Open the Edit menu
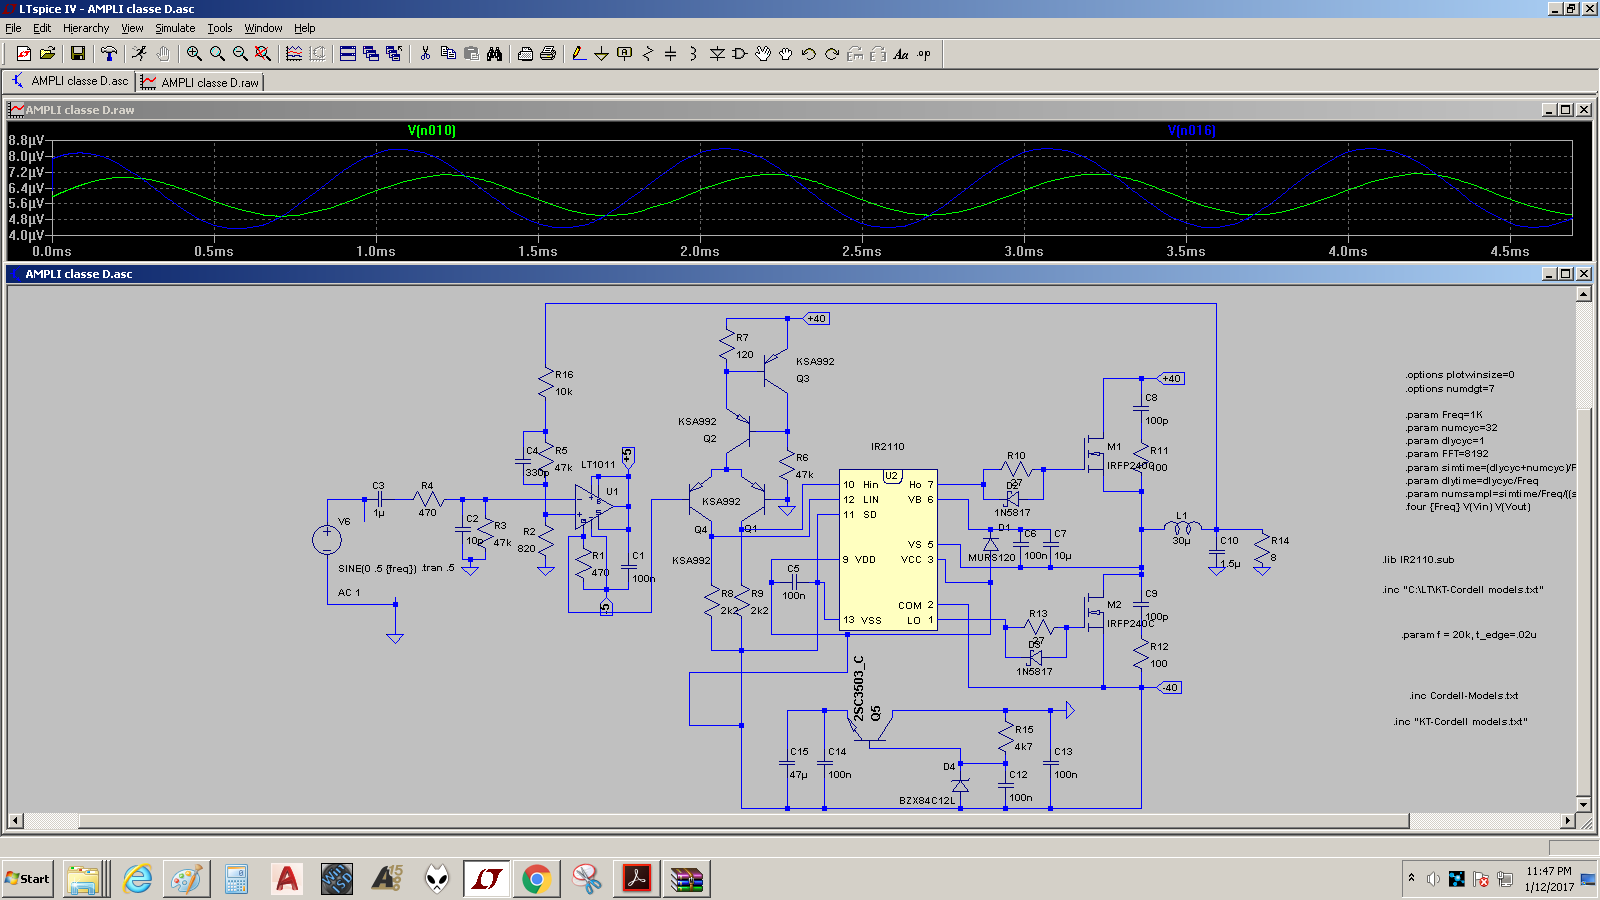1600x900 pixels. coord(42,28)
